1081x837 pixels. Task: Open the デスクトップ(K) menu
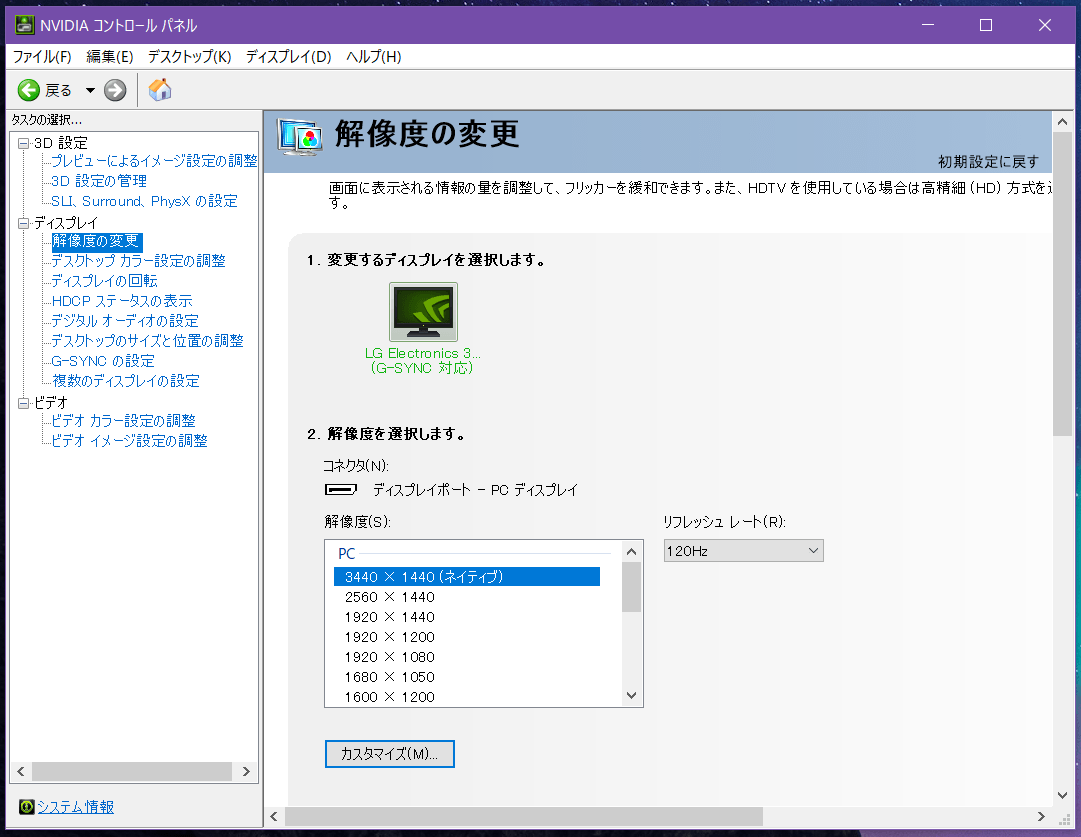point(190,57)
